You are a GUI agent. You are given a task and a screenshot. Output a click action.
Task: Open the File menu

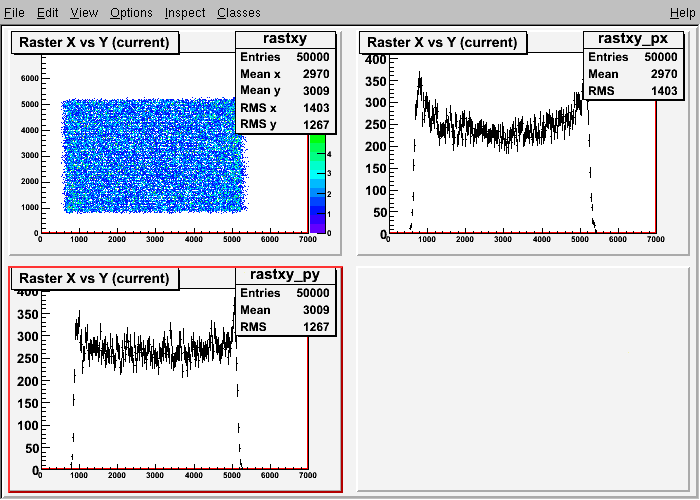(14, 13)
